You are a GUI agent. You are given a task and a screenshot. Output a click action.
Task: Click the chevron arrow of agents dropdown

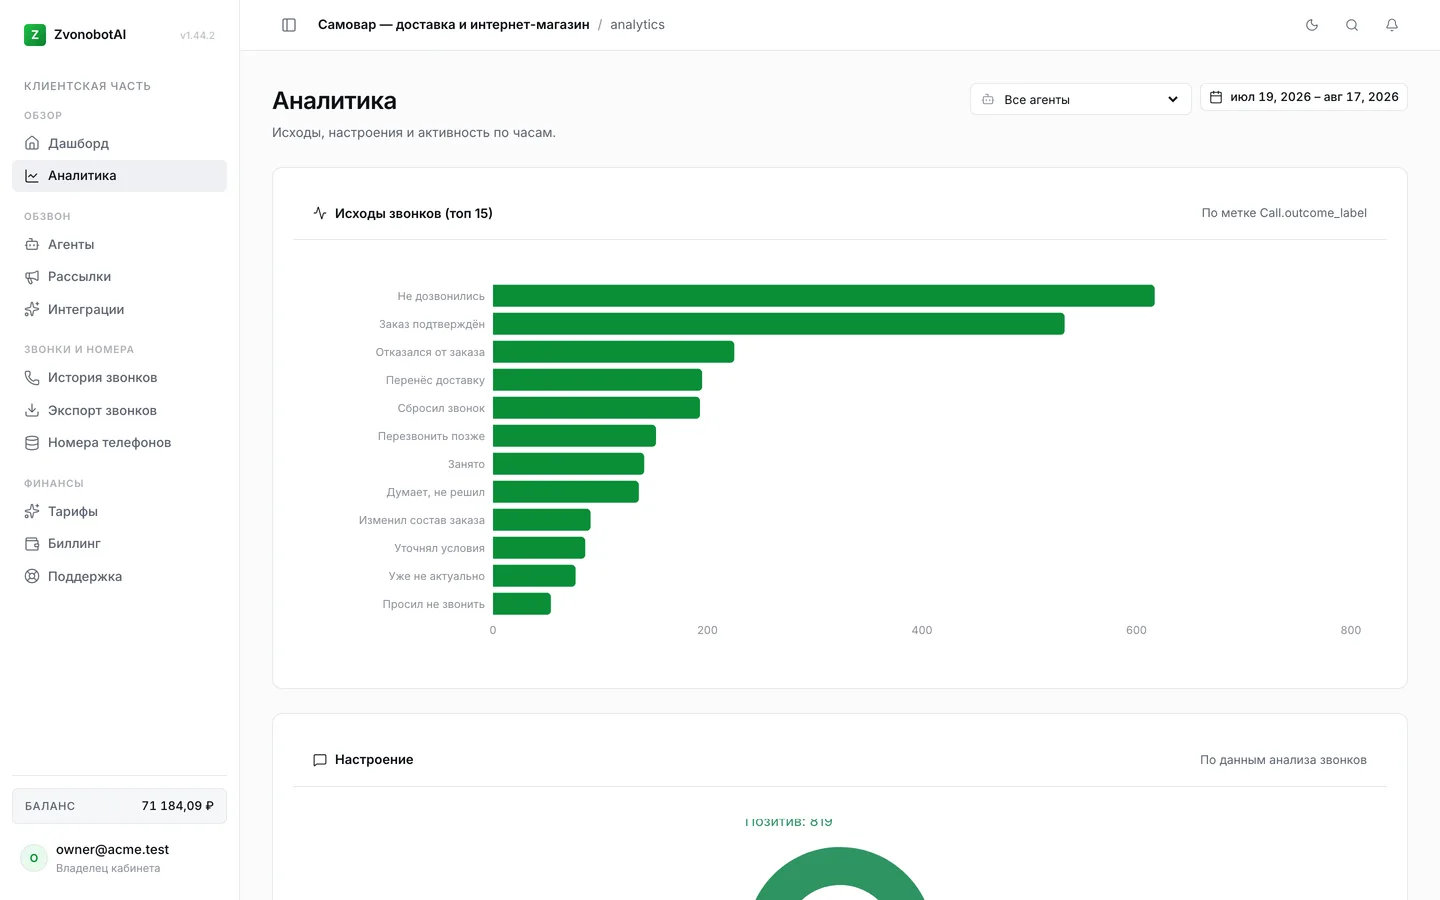click(1173, 100)
